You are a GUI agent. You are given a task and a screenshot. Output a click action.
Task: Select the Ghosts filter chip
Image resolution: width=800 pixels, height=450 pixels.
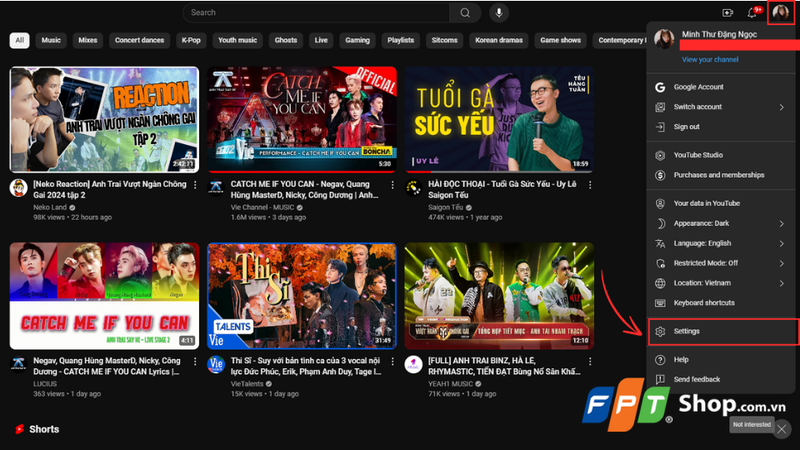286,40
